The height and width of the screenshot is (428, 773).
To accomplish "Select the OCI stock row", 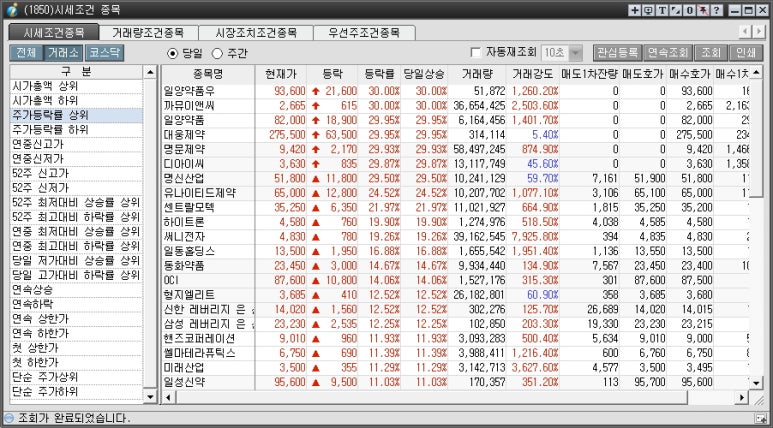I will [x=456, y=280].
